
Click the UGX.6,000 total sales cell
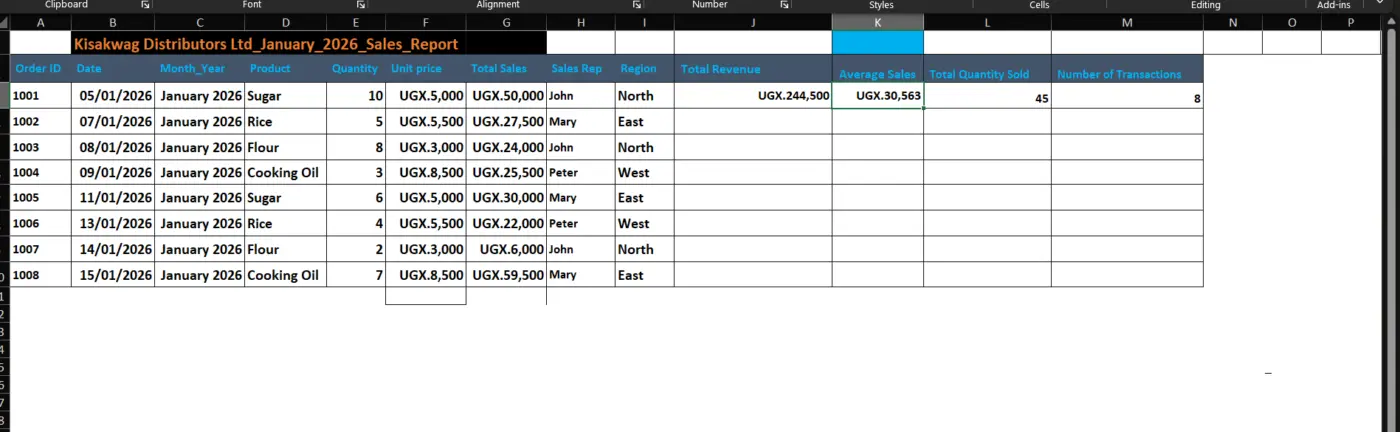pyautogui.click(x=506, y=249)
